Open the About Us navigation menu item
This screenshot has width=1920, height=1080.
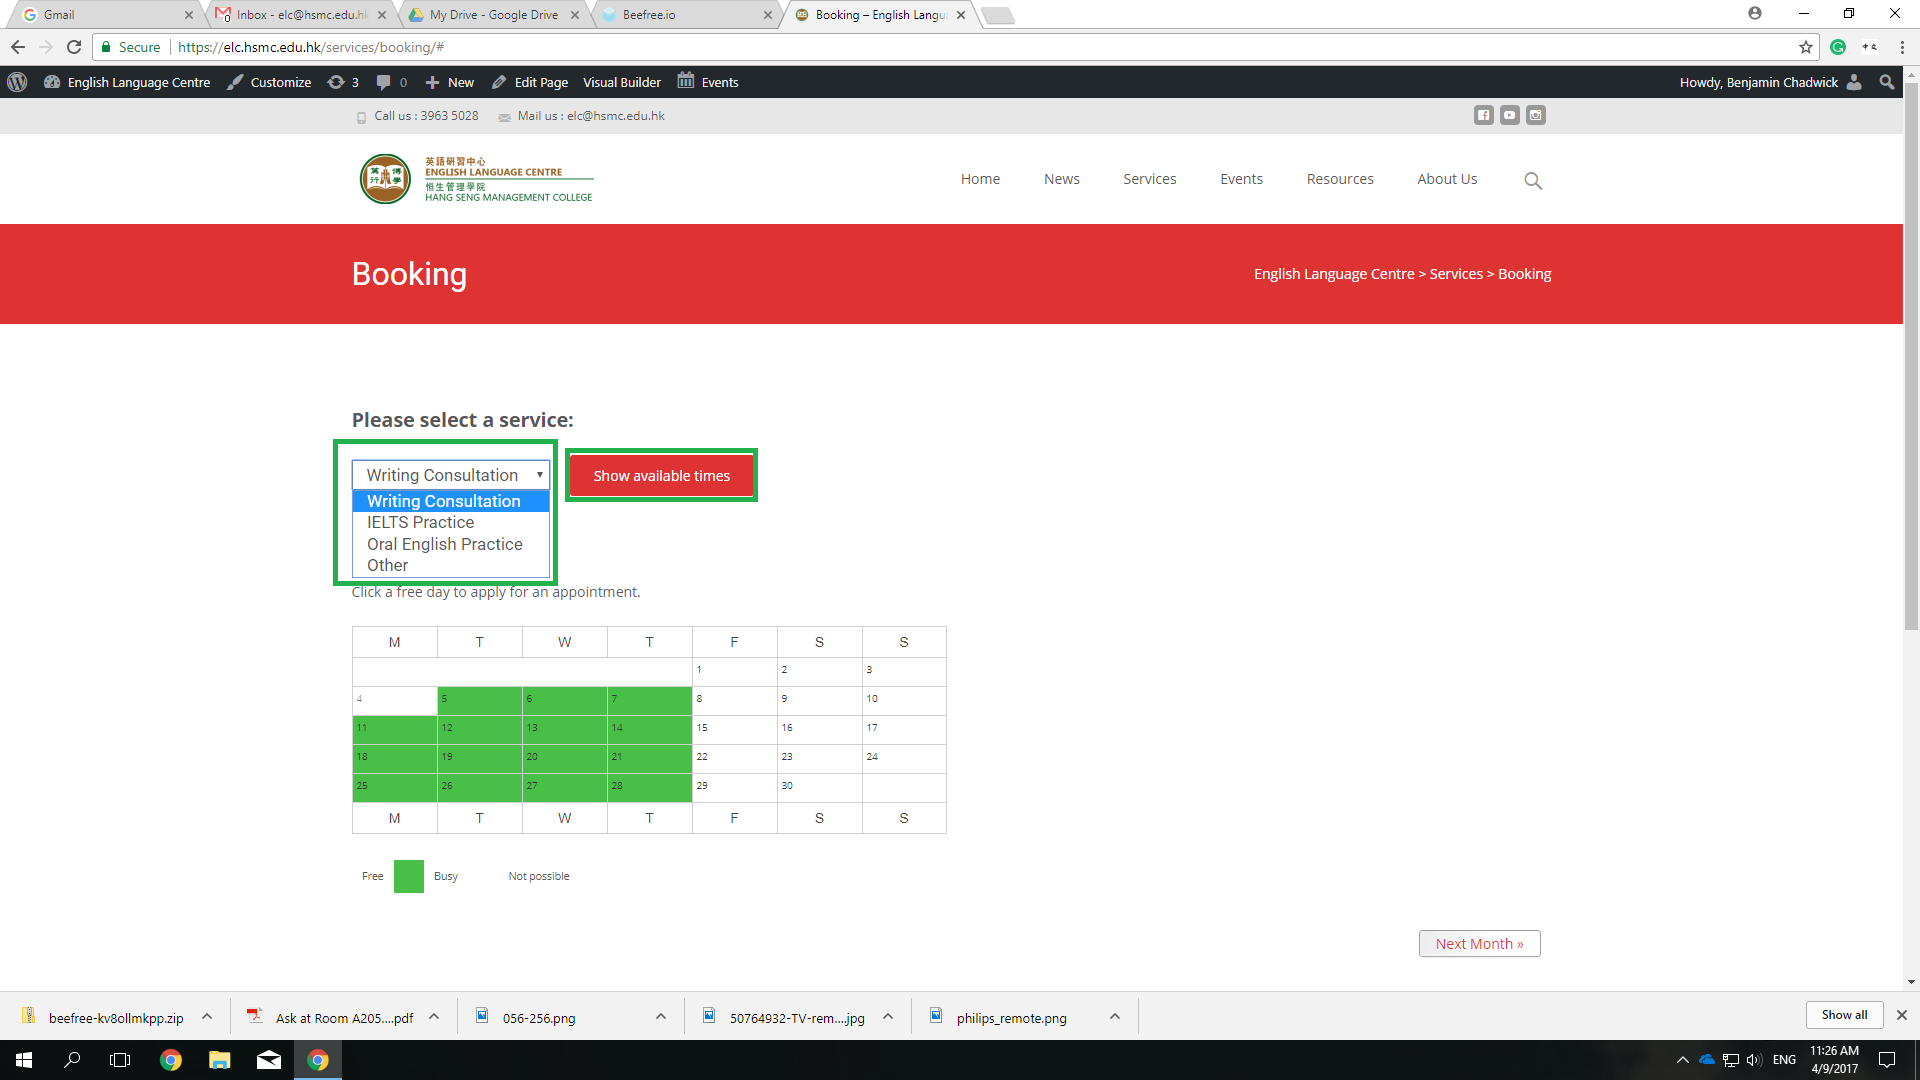[1447, 178]
